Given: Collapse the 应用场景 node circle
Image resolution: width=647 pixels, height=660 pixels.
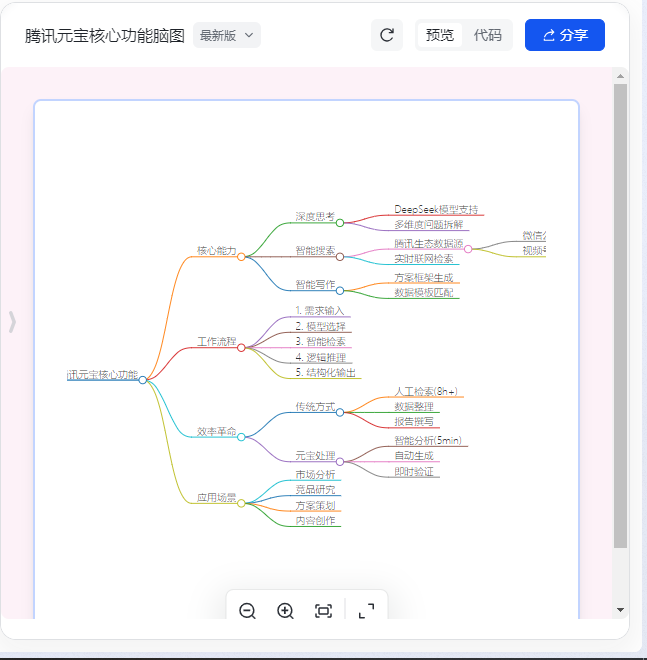Looking at the screenshot, I should pyautogui.click(x=241, y=503).
